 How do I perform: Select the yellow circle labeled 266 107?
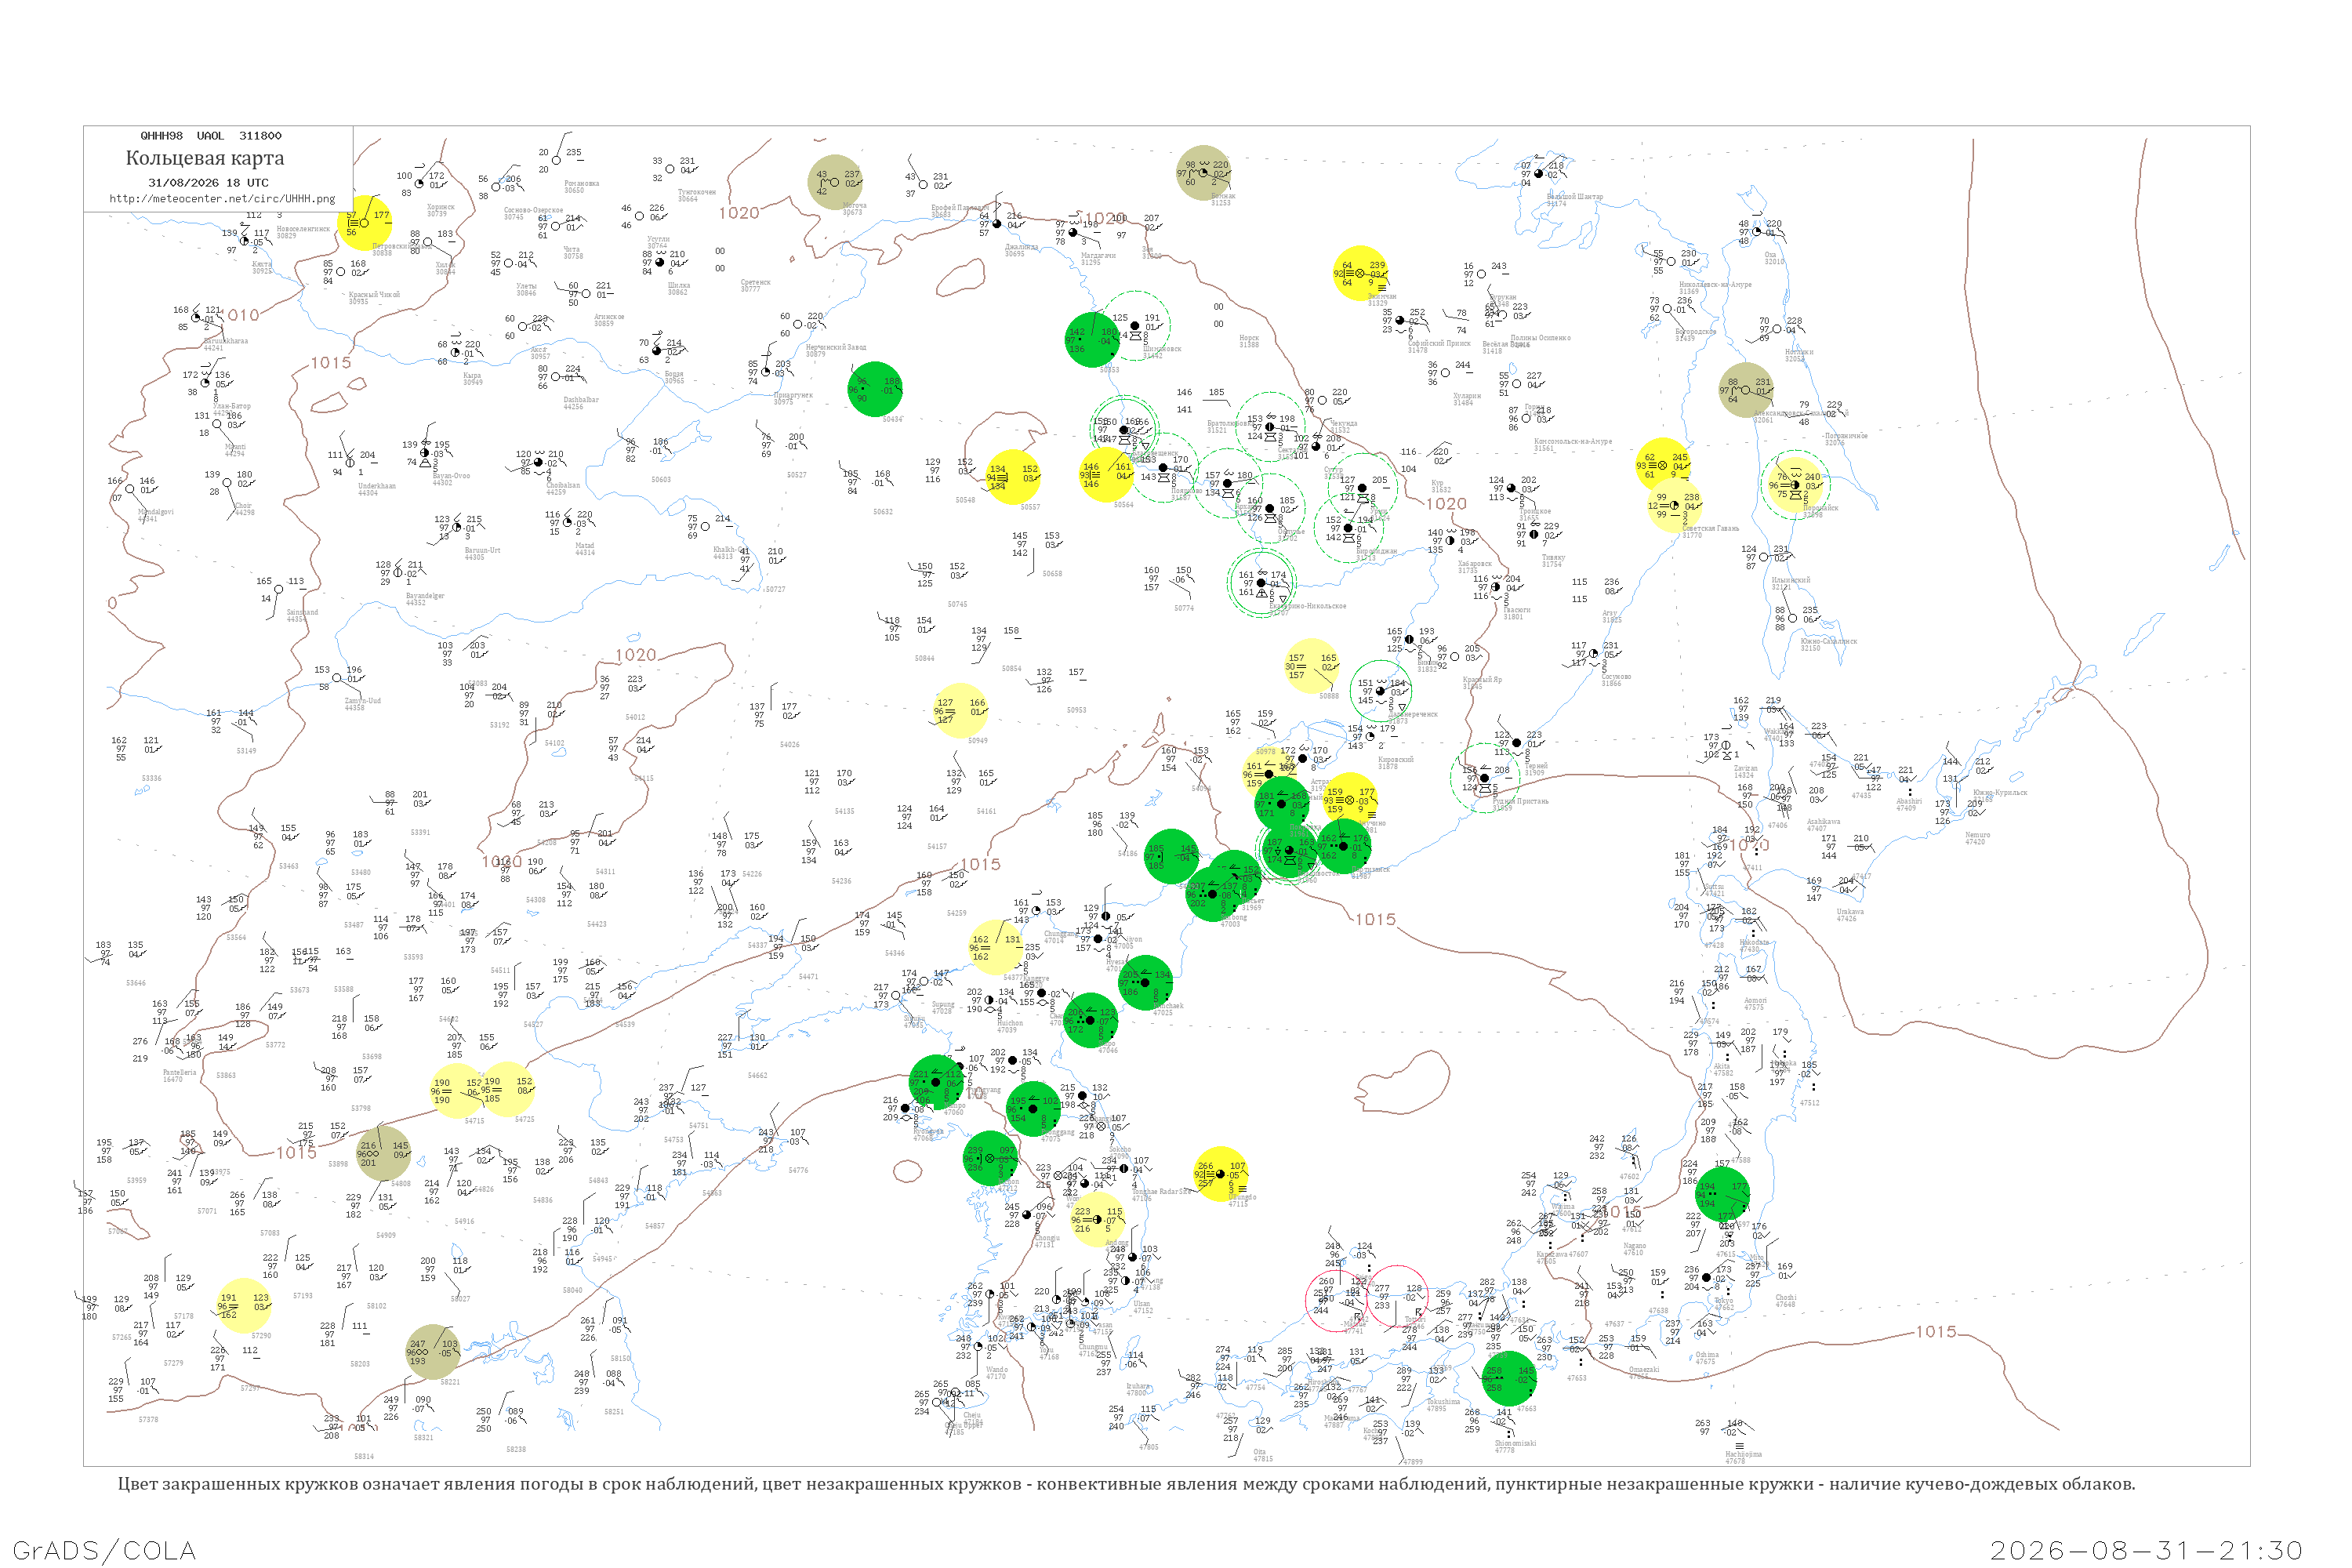pyautogui.click(x=1221, y=1174)
